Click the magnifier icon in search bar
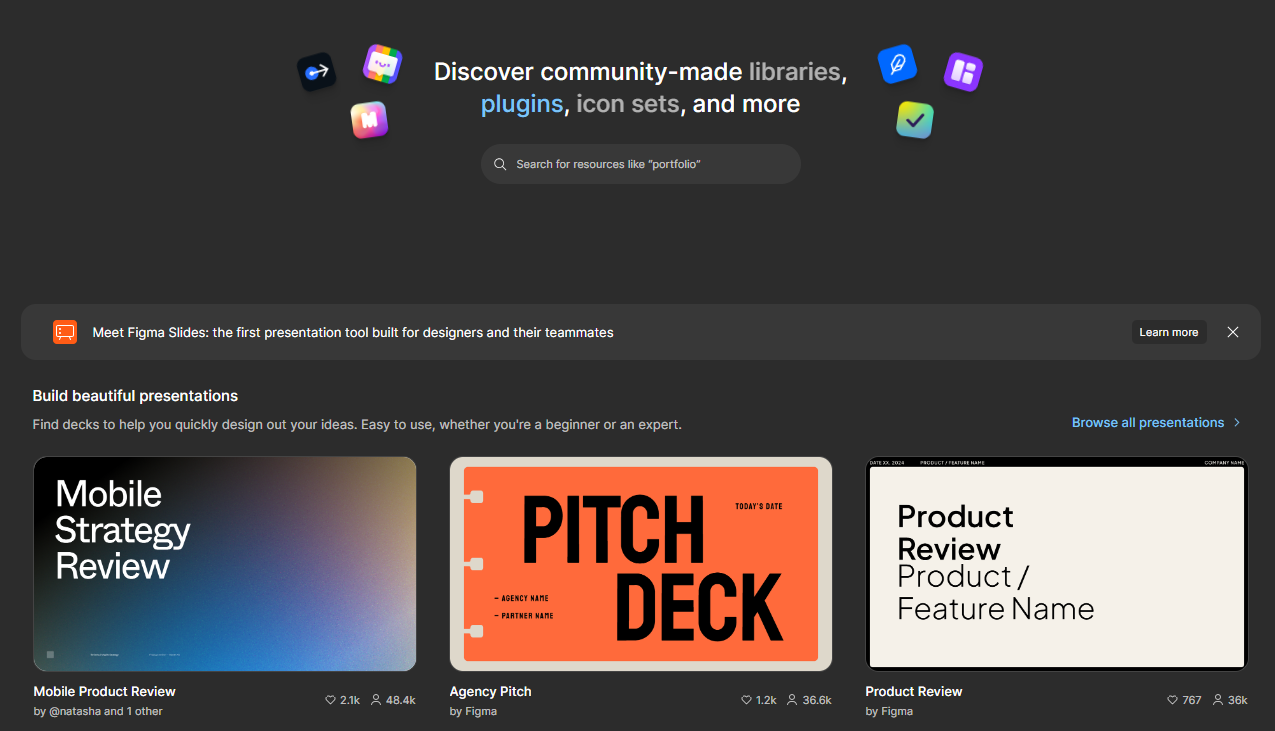1275x731 pixels. pos(500,164)
